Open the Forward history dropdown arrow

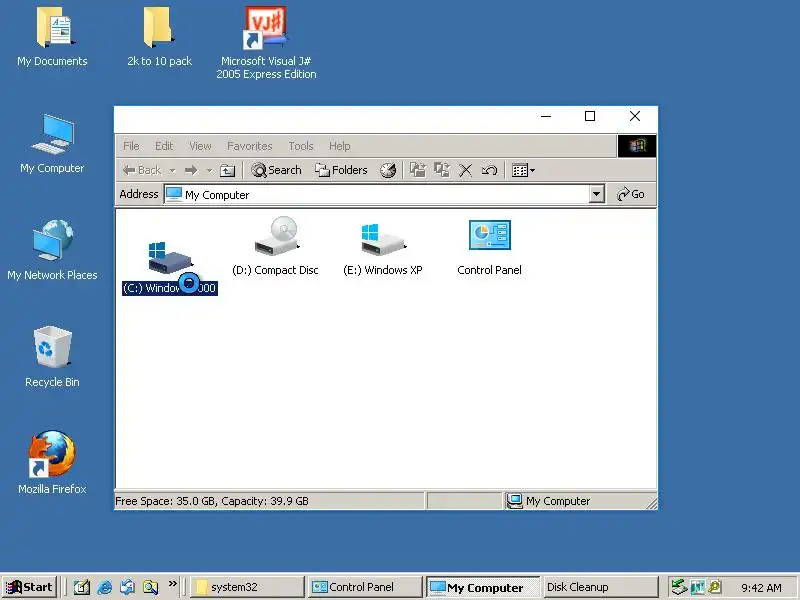click(x=209, y=170)
